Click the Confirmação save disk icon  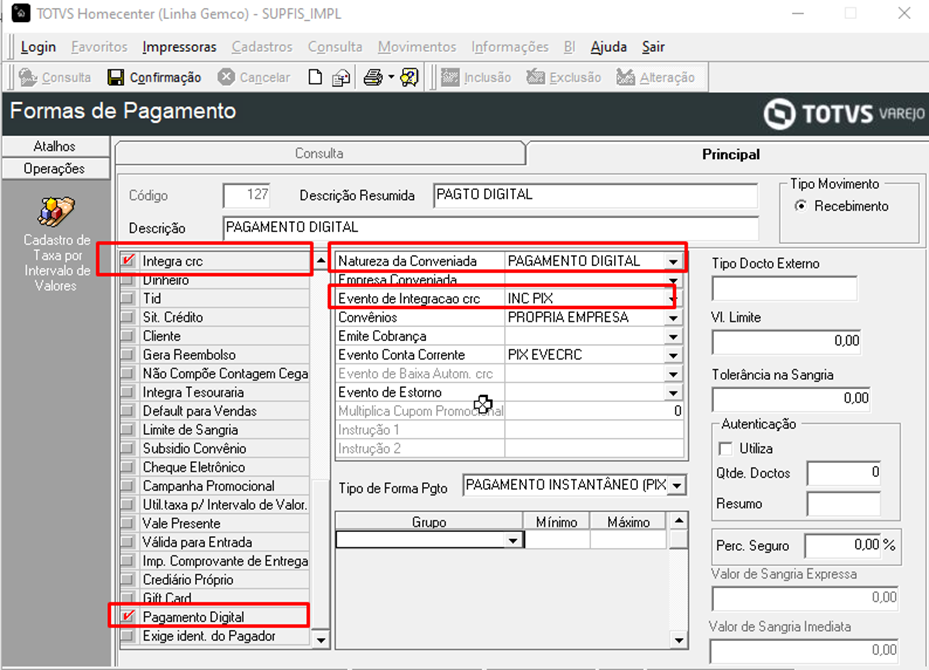pyautogui.click(x=116, y=77)
